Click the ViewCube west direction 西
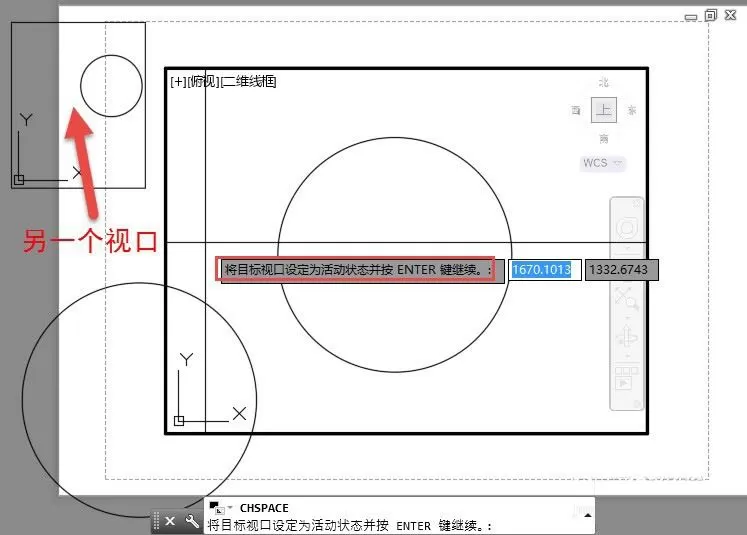Viewport: 747px width, 535px height. point(576,111)
